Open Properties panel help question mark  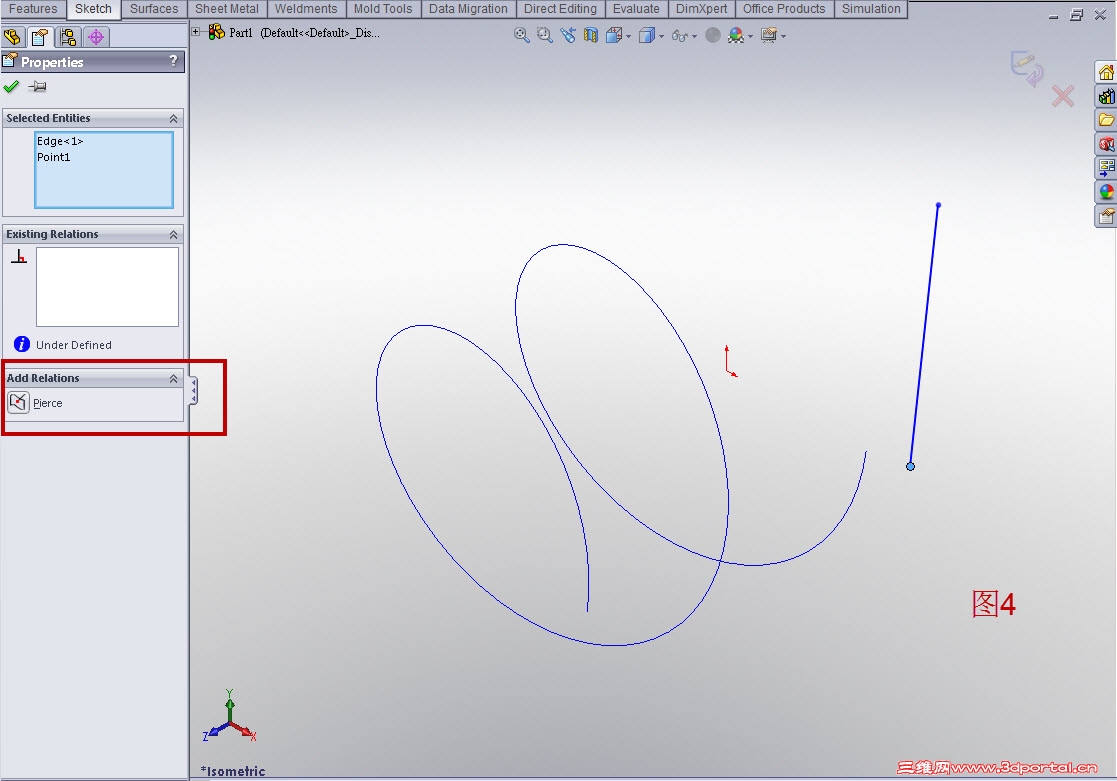(x=173, y=61)
